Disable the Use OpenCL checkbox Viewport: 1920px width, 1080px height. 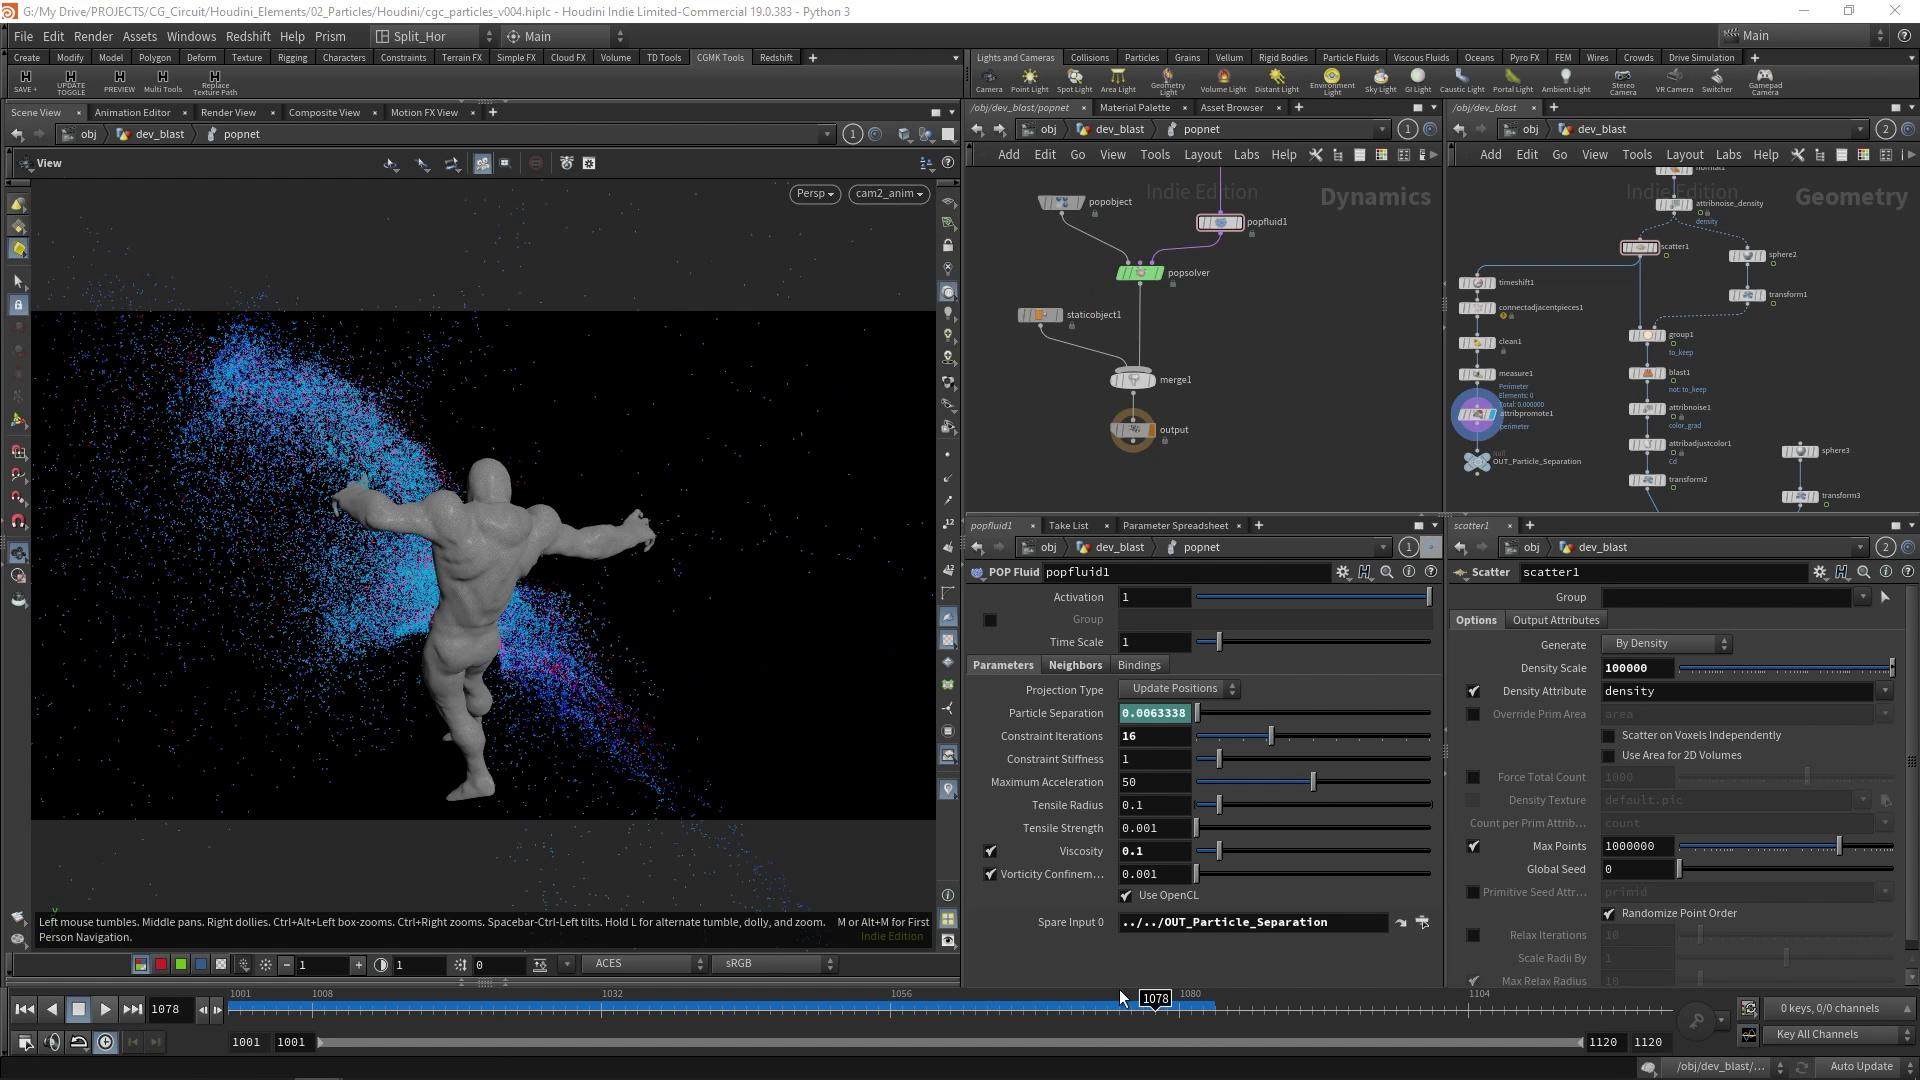(x=1126, y=896)
